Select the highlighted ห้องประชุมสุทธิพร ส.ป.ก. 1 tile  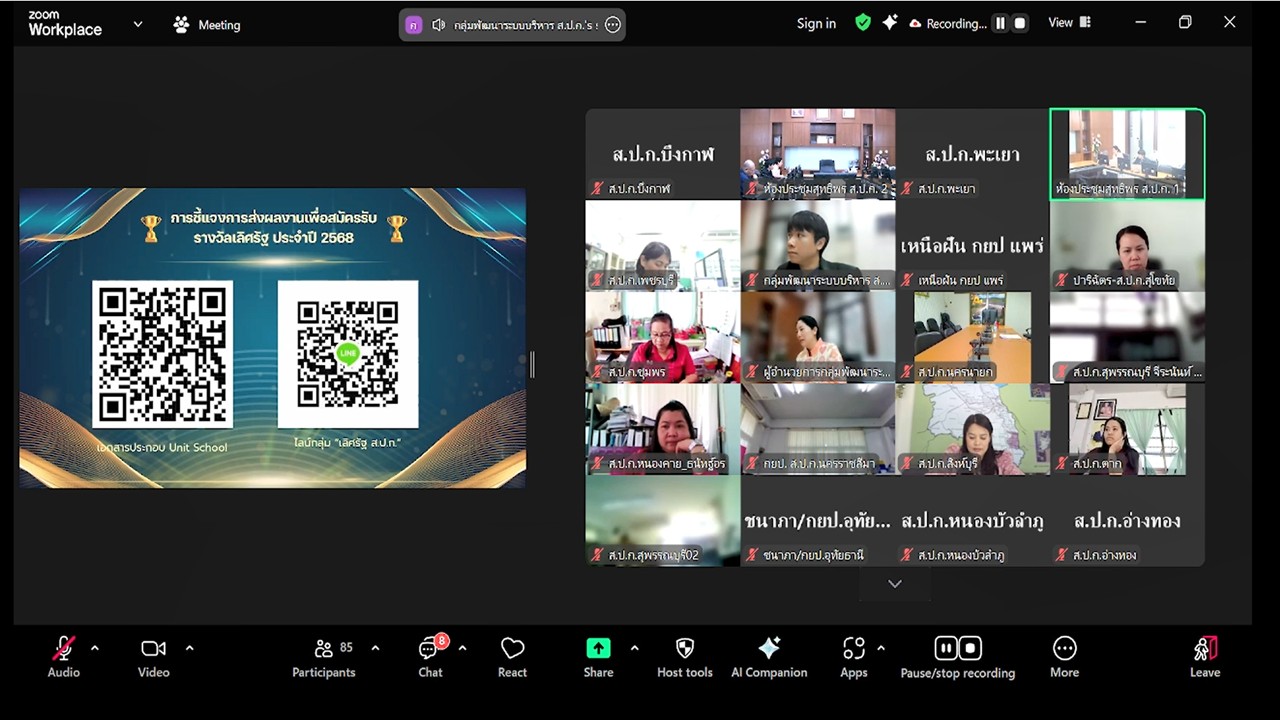click(1127, 154)
